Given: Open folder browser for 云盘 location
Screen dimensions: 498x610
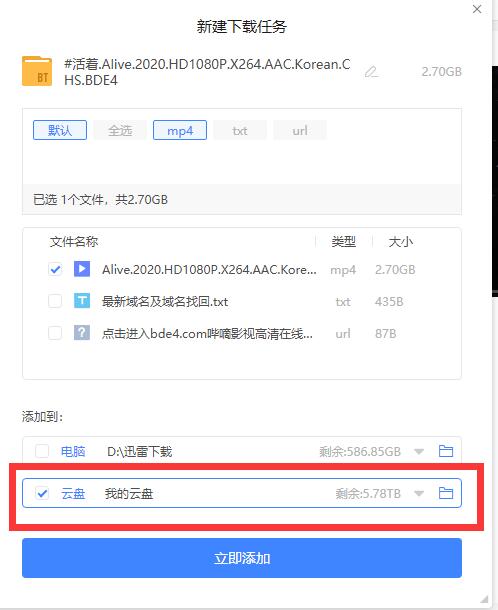Looking at the screenshot, I should [446, 493].
